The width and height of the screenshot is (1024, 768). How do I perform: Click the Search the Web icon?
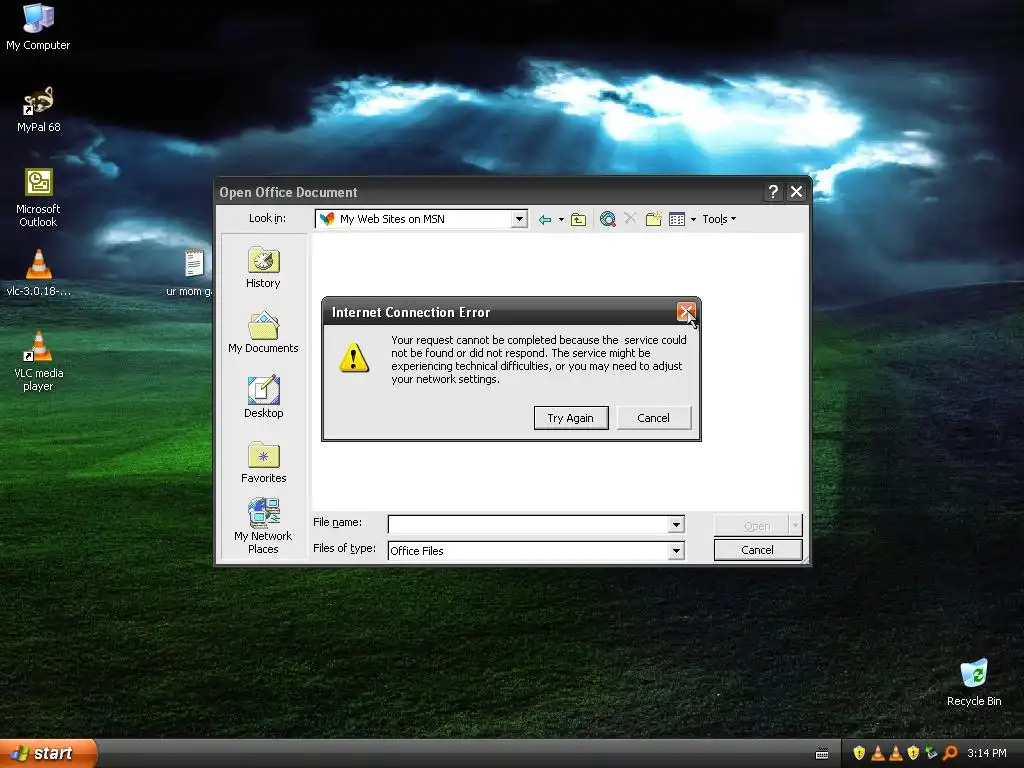[x=607, y=219]
